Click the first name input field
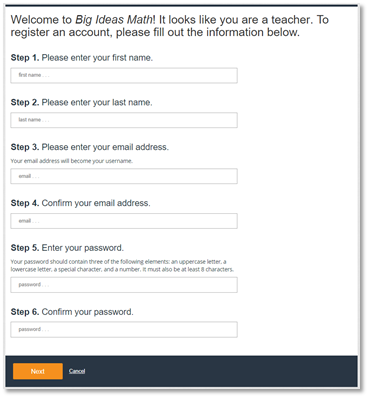Screen dimensions: 369x398 tap(124, 75)
